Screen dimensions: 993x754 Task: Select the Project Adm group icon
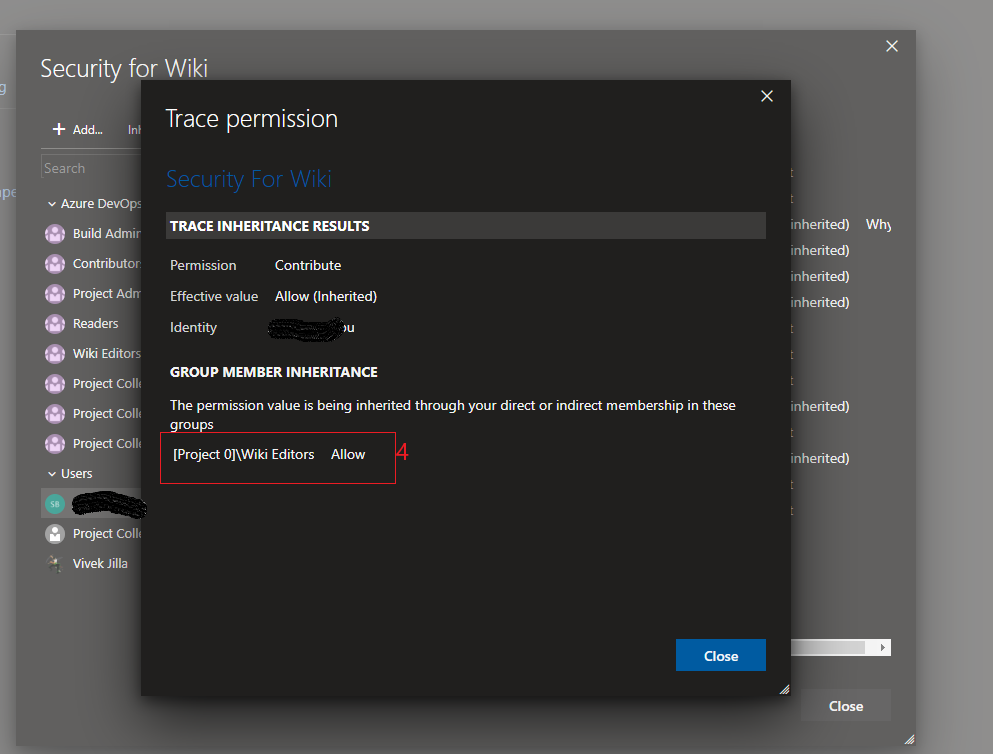pos(55,294)
